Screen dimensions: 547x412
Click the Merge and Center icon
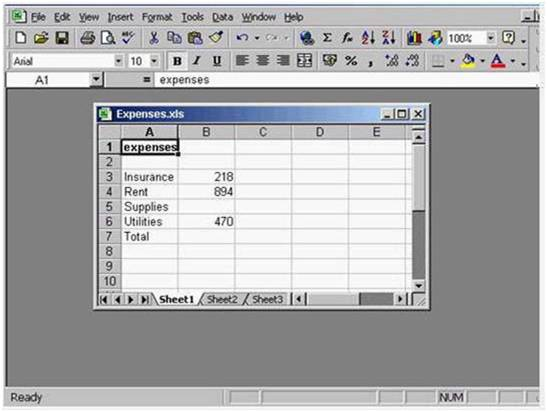point(304,61)
